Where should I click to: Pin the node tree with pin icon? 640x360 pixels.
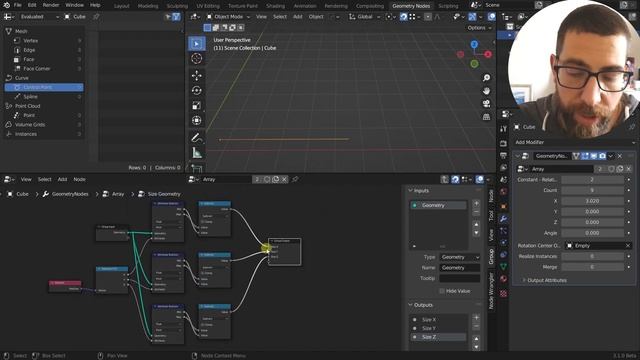[295, 179]
